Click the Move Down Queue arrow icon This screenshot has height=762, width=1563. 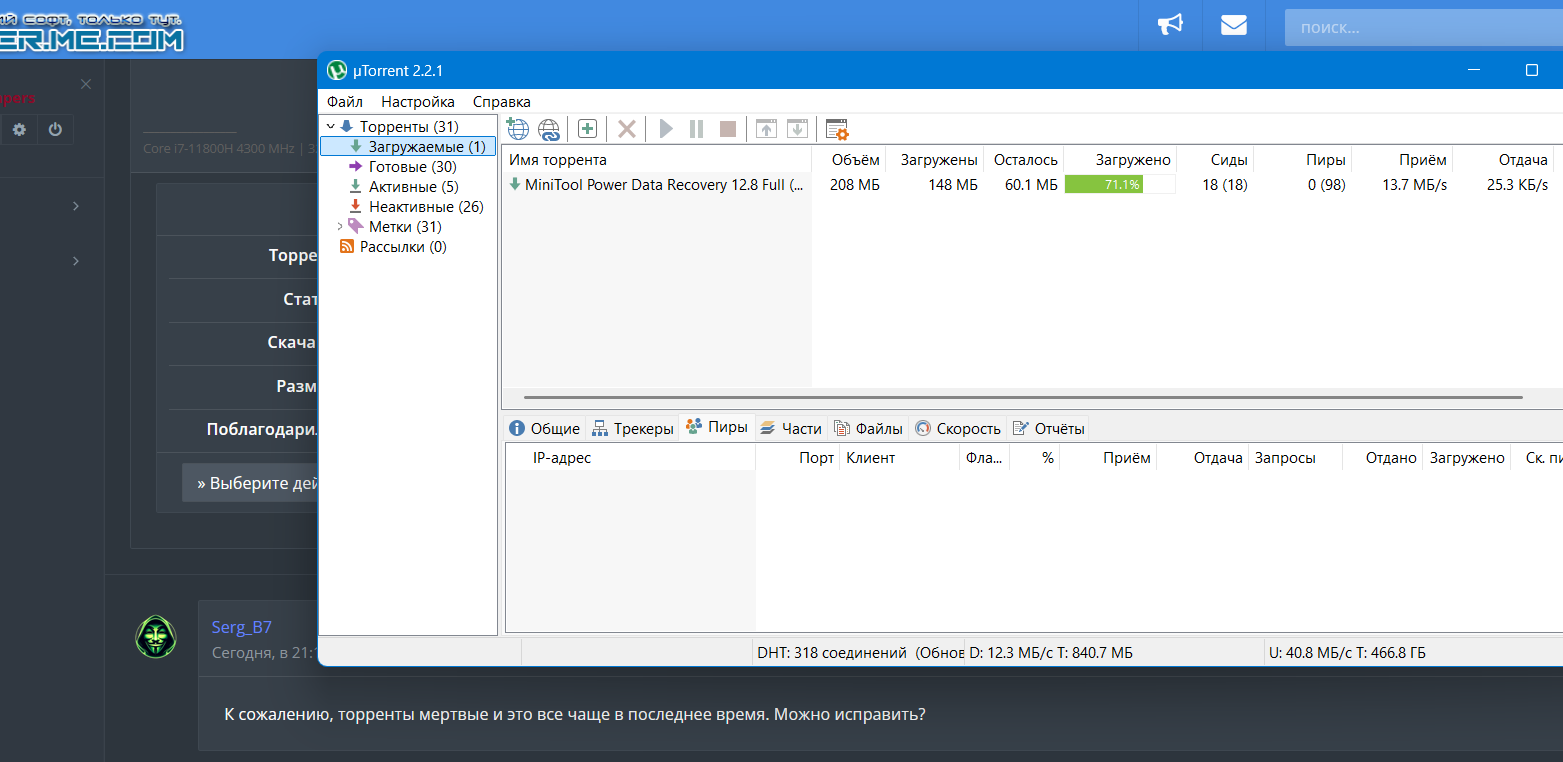pyautogui.click(x=797, y=129)
